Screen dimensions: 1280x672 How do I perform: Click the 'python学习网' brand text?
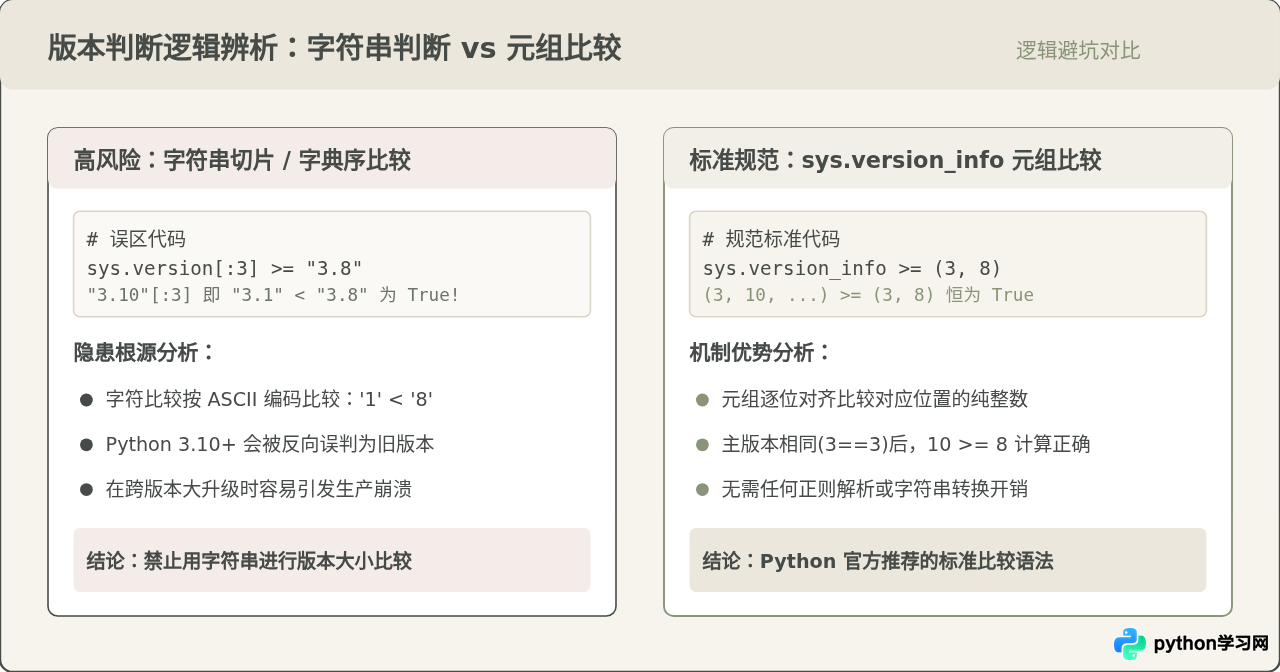click(1211, 644)
